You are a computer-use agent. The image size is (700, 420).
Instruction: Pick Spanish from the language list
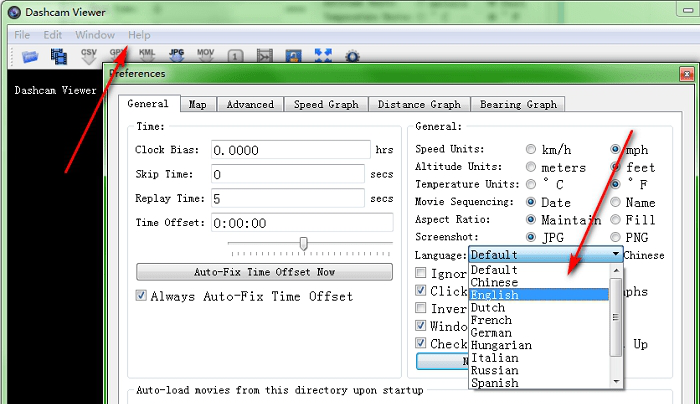[539, 383]
